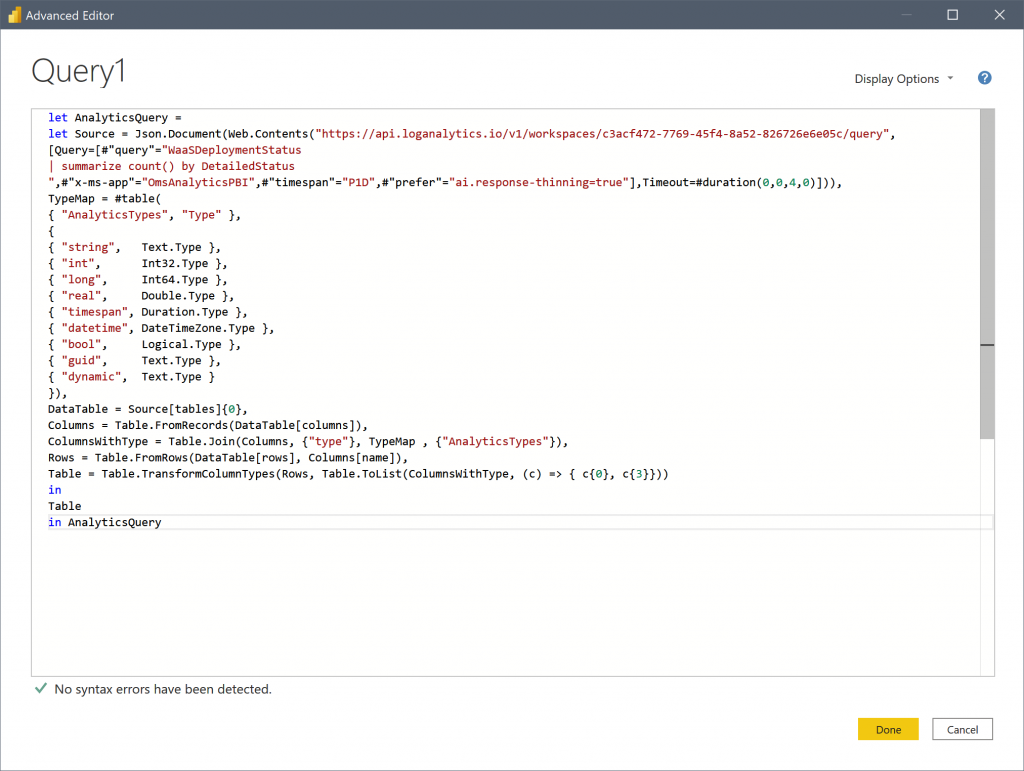Click the Timeout=#duration(0,0,4,0) expression
This screenshot has height=771, width=1024.
click(x=730, y=182)
